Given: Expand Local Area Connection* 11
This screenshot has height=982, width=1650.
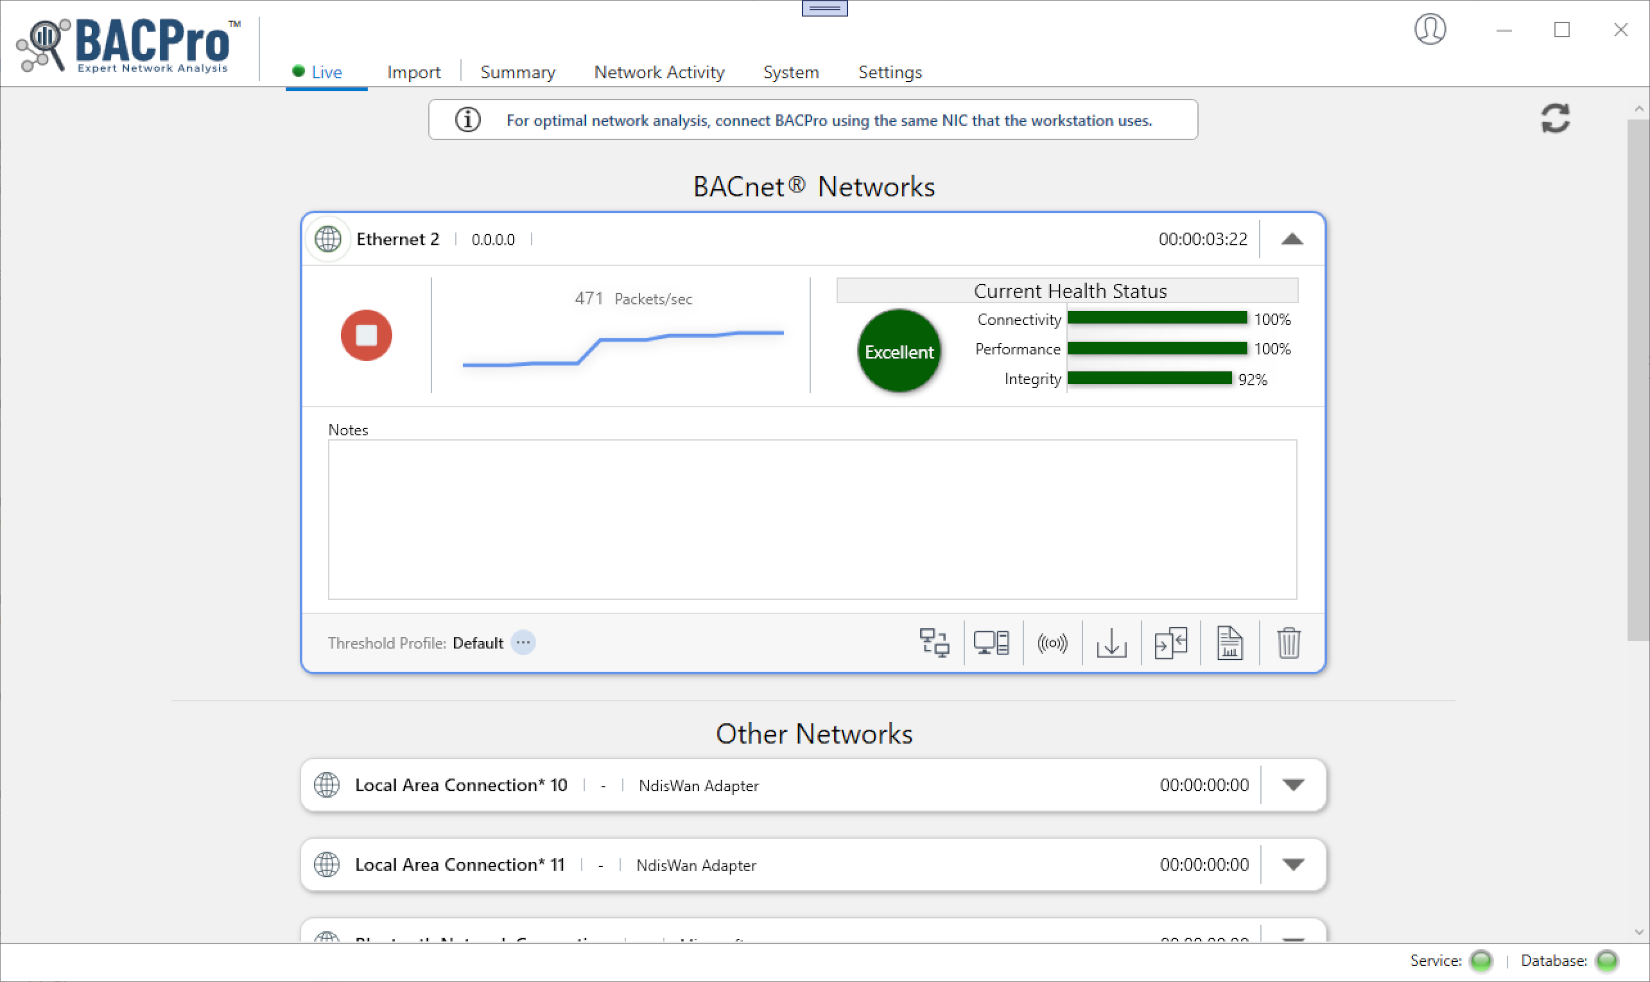Looking at the screenshot, I should (1293, 865).
